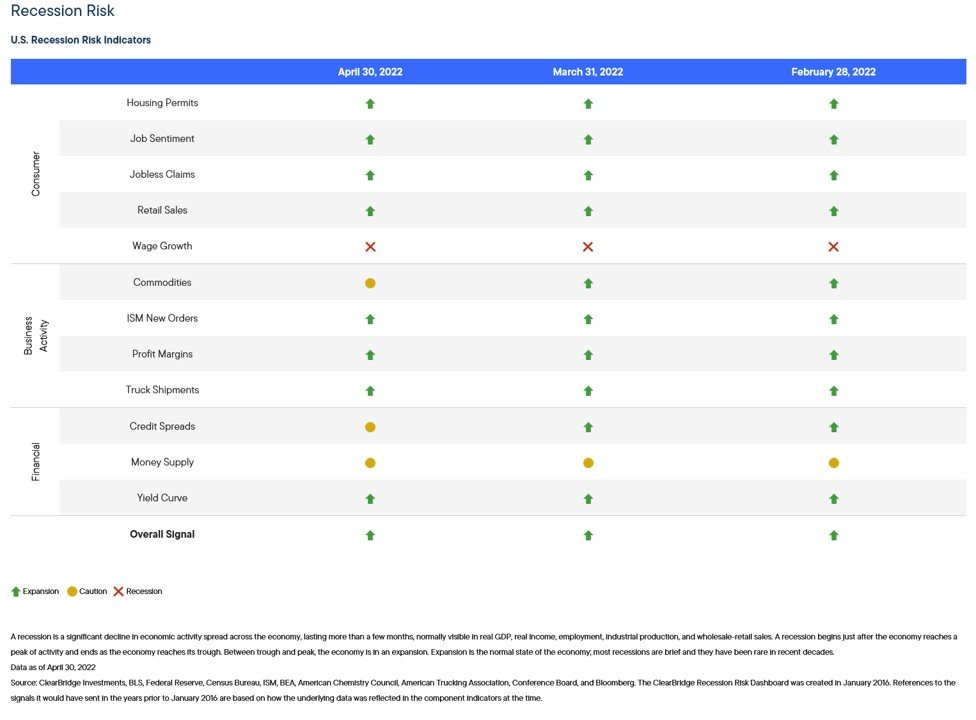Click the Consumer category label

click(x=36, y=173)
